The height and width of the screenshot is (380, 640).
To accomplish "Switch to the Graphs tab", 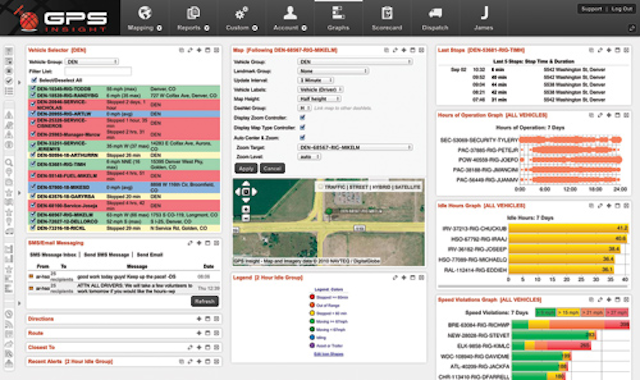I will pos(338,18).
